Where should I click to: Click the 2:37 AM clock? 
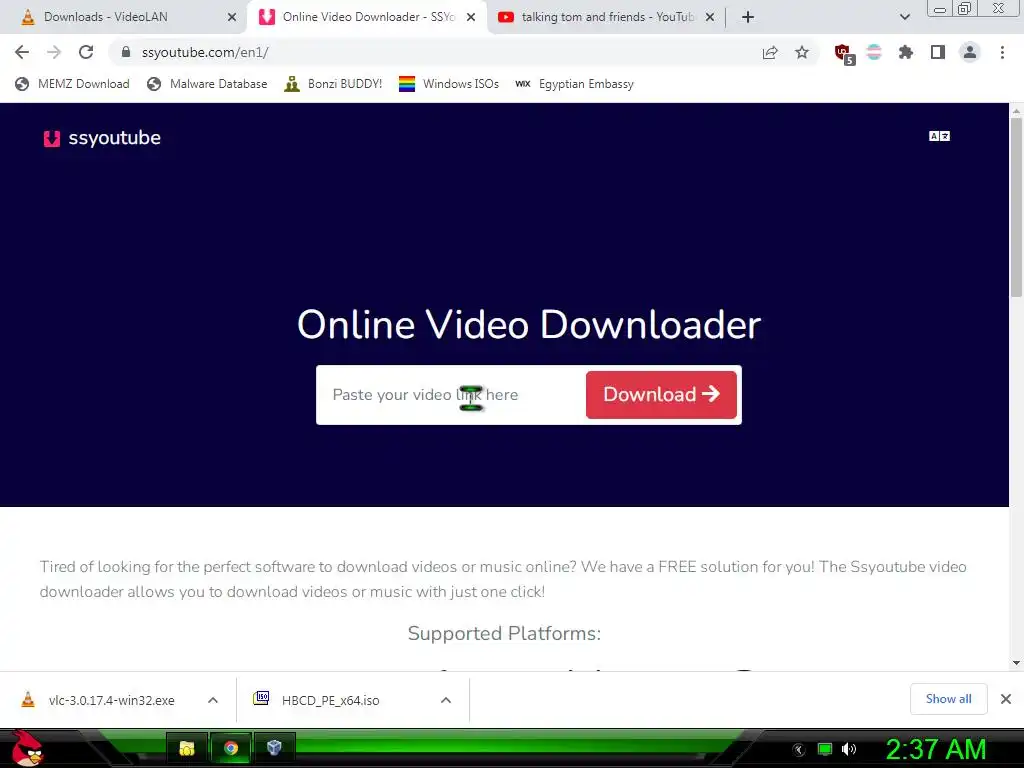pyautogui.click(x=935, y=750)
